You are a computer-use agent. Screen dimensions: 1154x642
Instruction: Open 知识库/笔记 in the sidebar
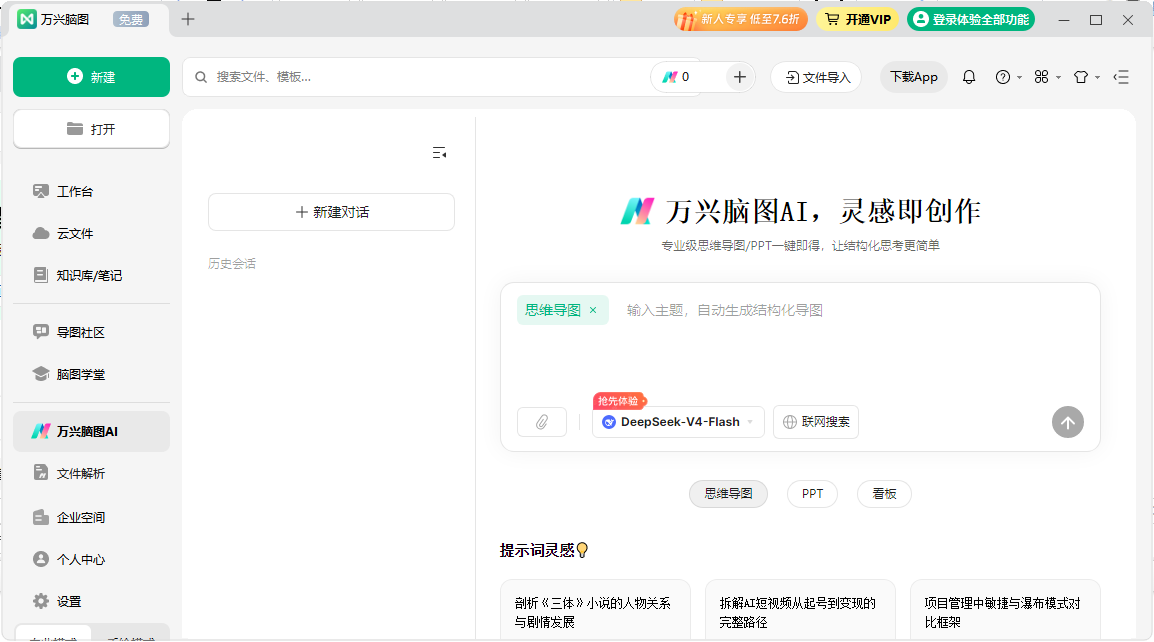pos(91,275)
